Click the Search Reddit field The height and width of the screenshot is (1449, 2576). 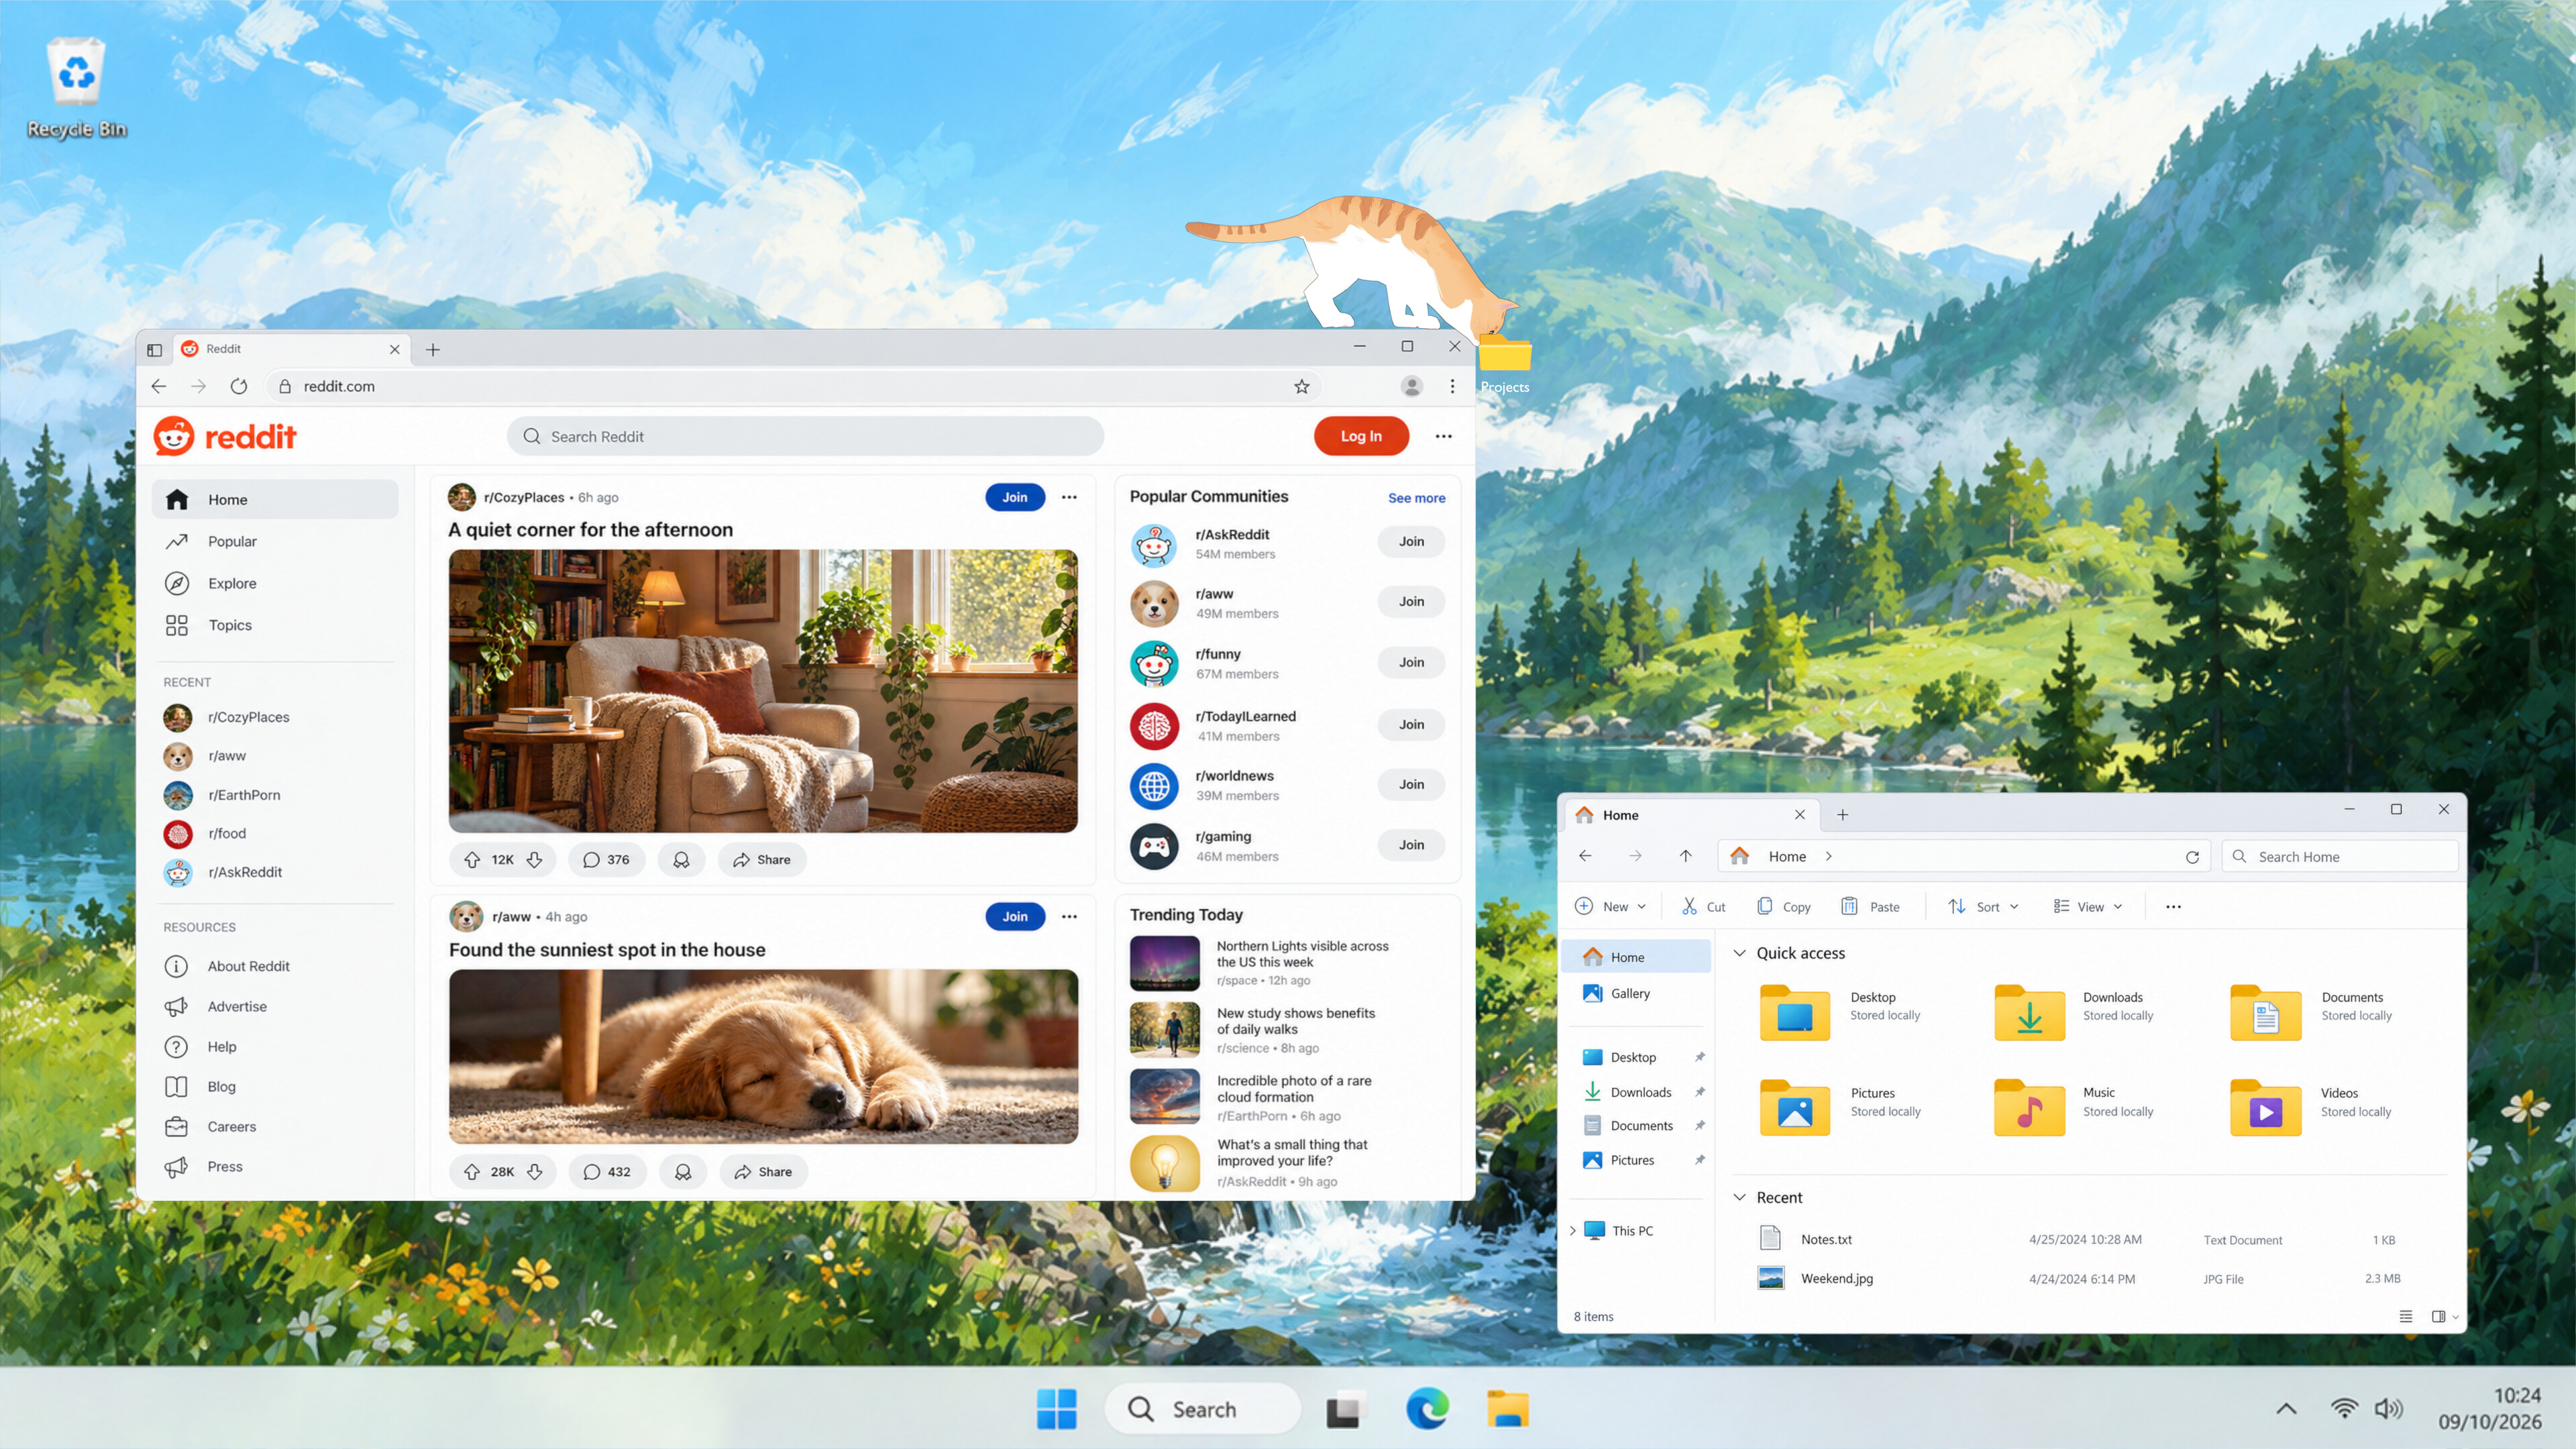tap(805, 436)
